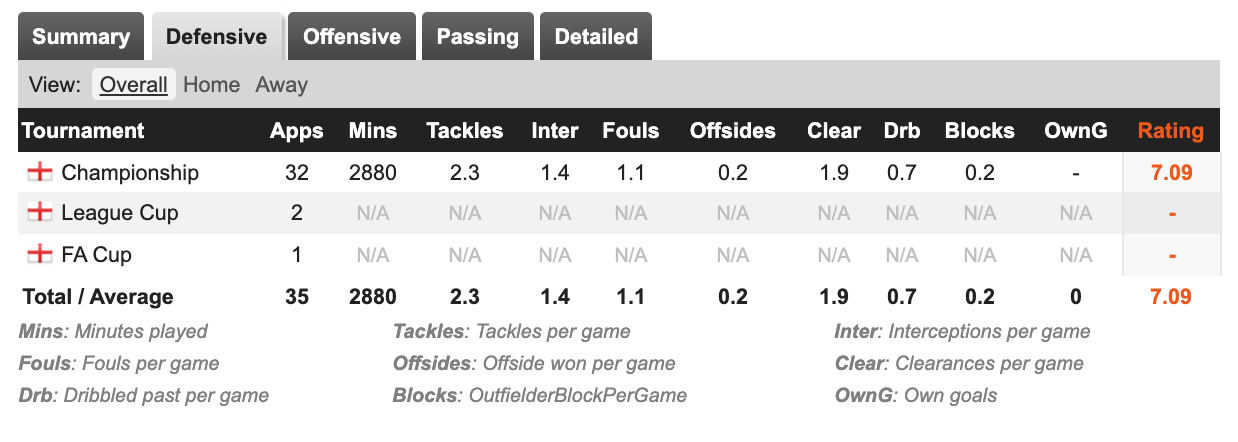Click the England flag beside Championship
The height and width of the screenshot is (442, 1238).
coord(39,173)
